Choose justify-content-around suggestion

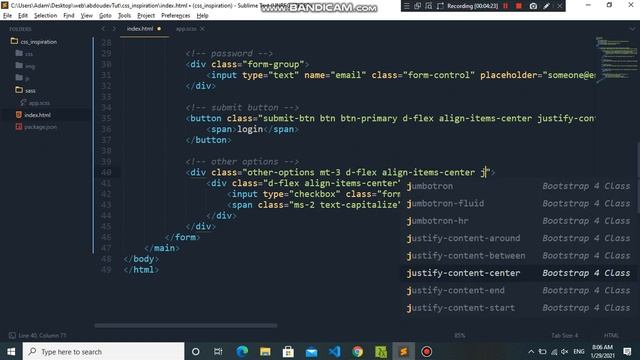(x=518, y=238)
